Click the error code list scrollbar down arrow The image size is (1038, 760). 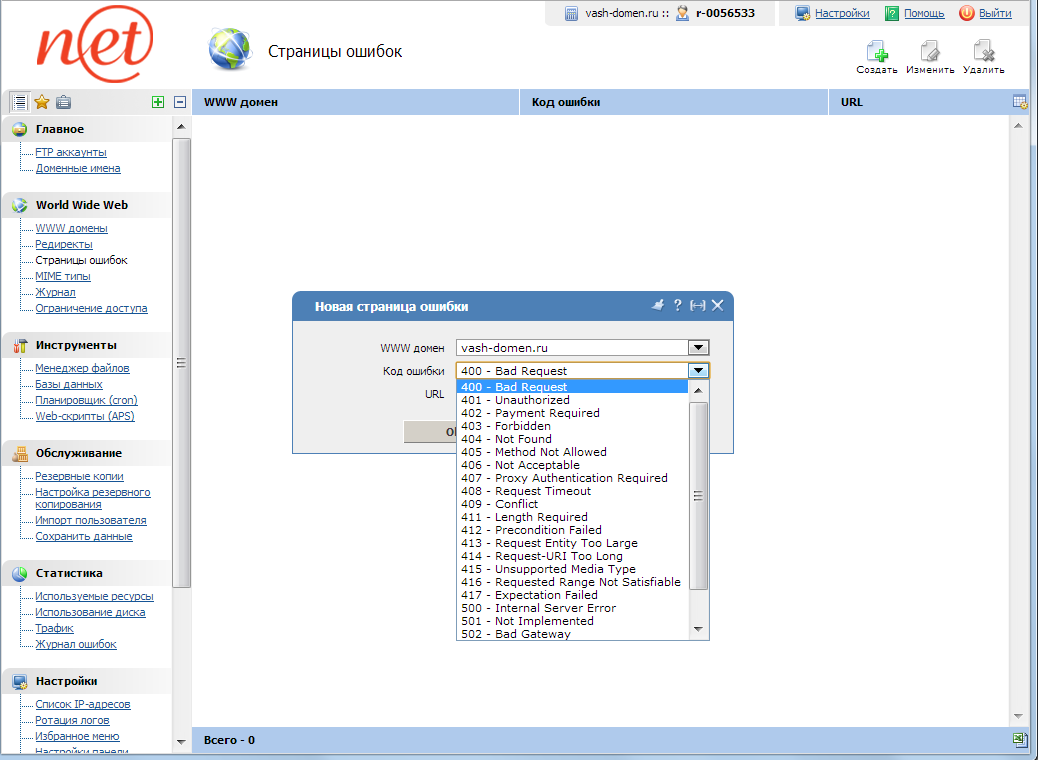point(698,629)
